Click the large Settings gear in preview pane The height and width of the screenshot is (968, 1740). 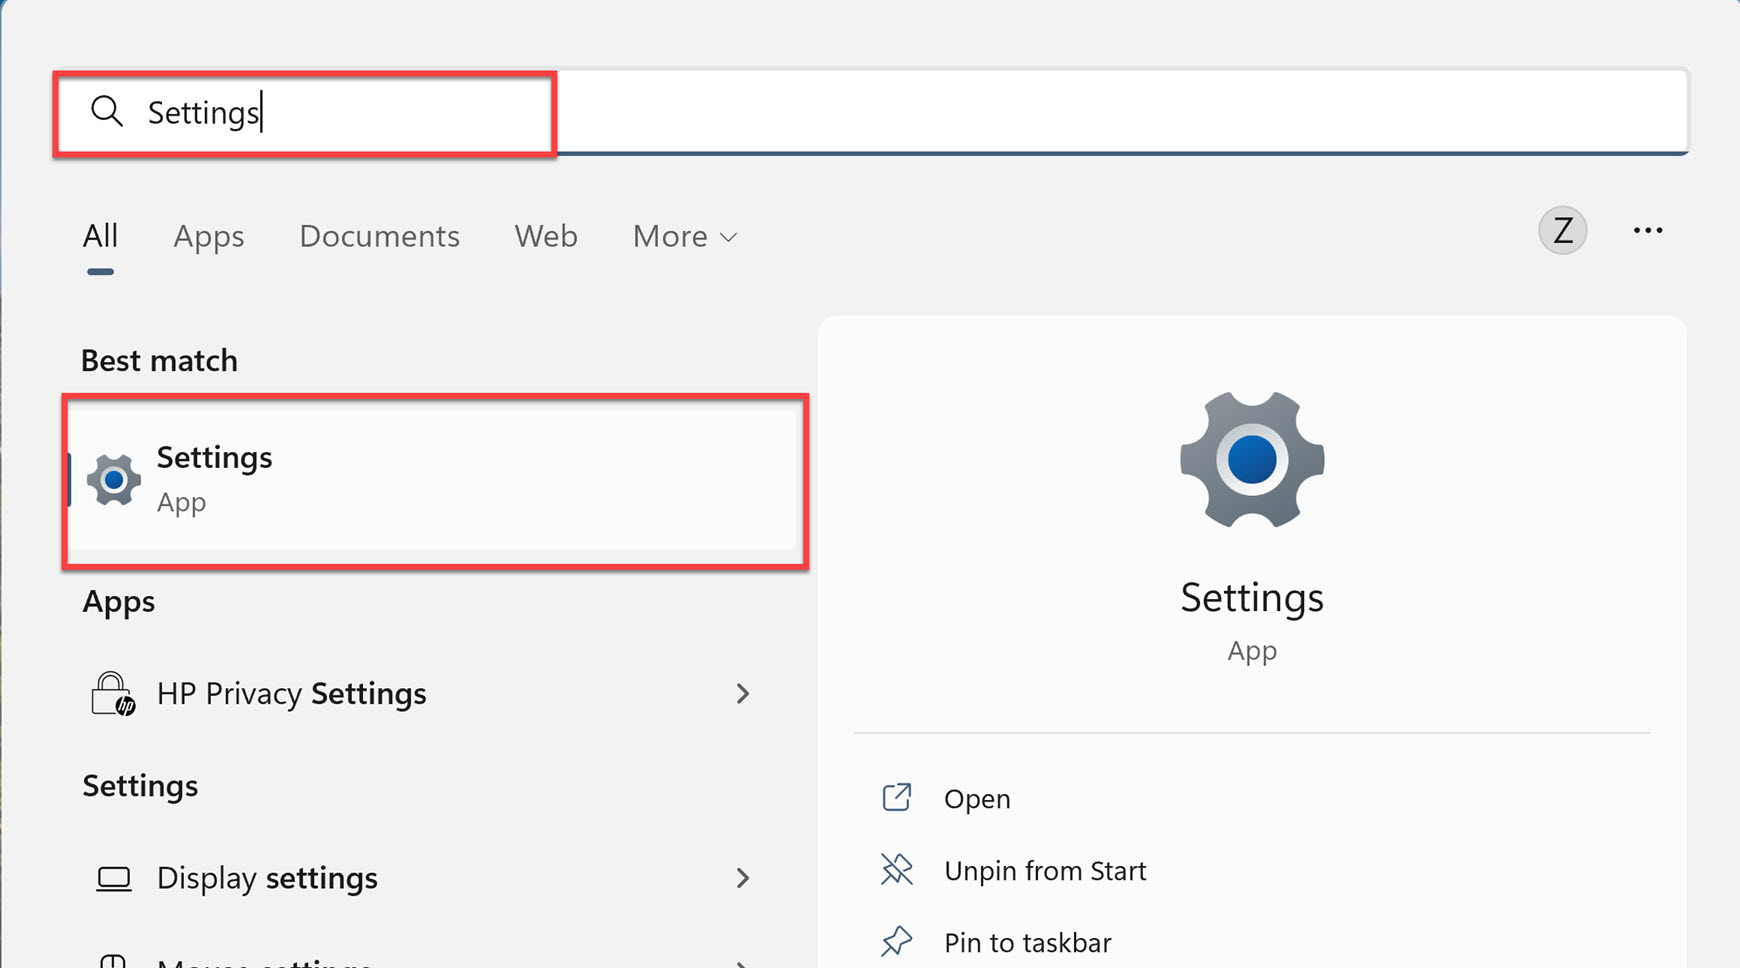(x=1251, y=461)
